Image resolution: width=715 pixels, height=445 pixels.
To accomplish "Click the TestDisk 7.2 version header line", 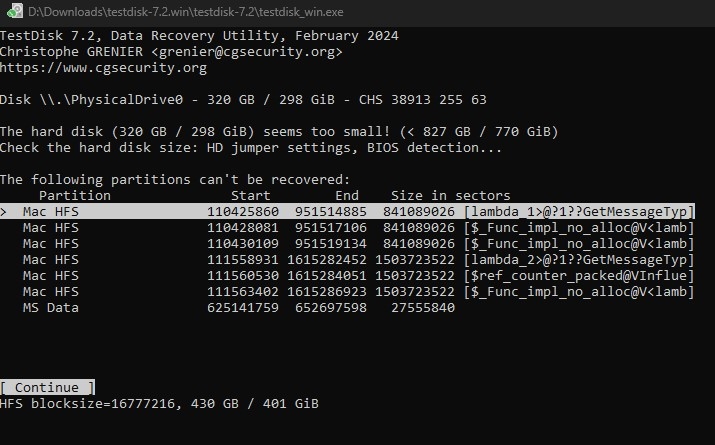I will [x=199, y=36].
